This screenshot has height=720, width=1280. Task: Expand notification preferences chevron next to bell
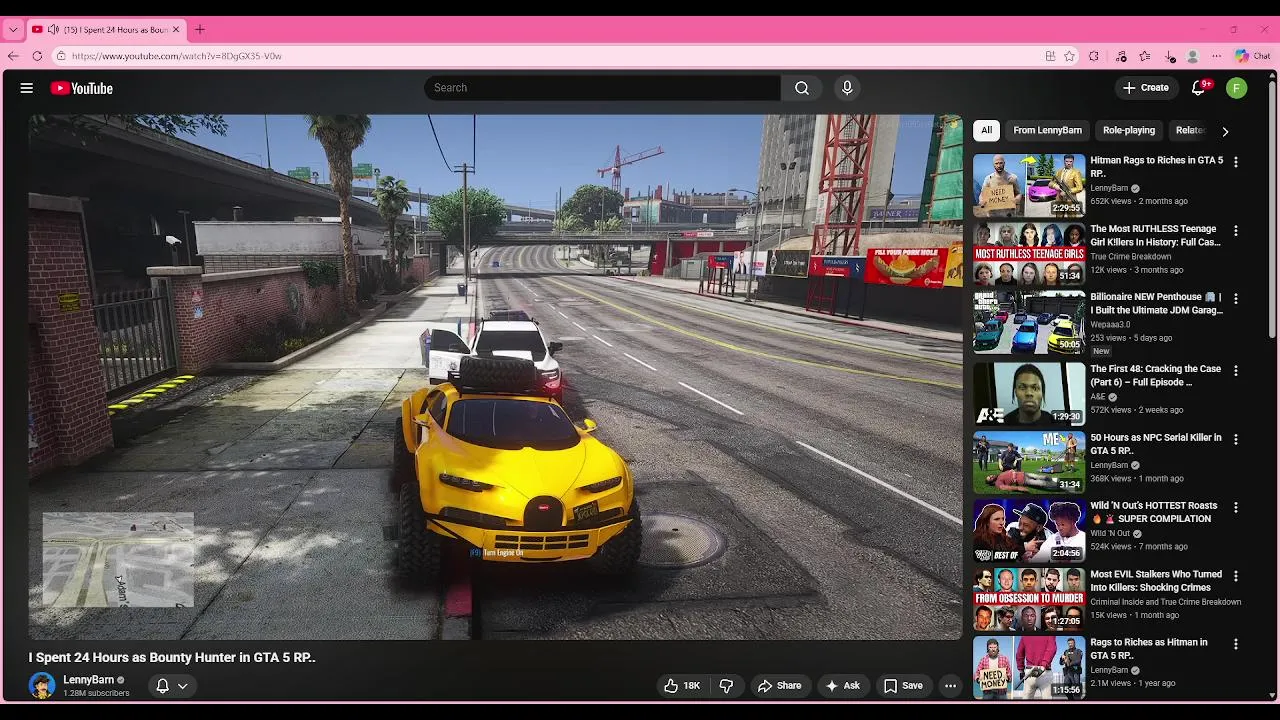point(183,686)
